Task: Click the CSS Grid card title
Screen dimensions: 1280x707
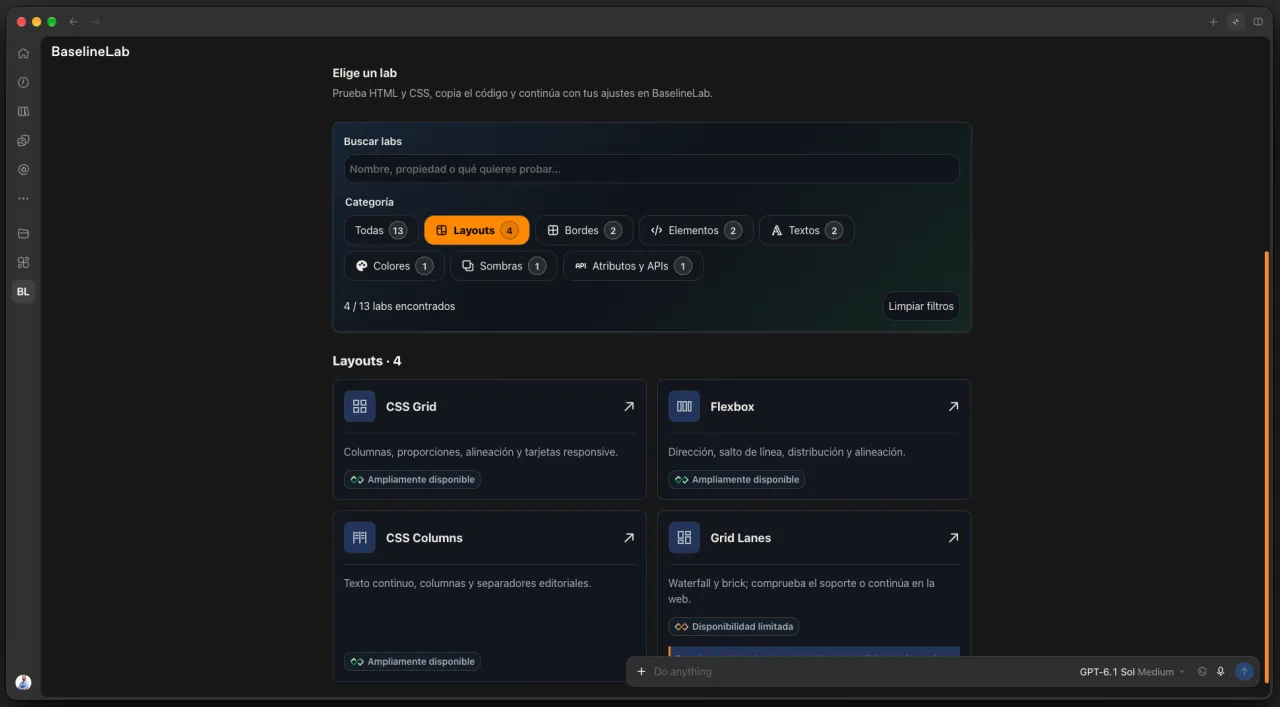Action: (x=411, y=406)
